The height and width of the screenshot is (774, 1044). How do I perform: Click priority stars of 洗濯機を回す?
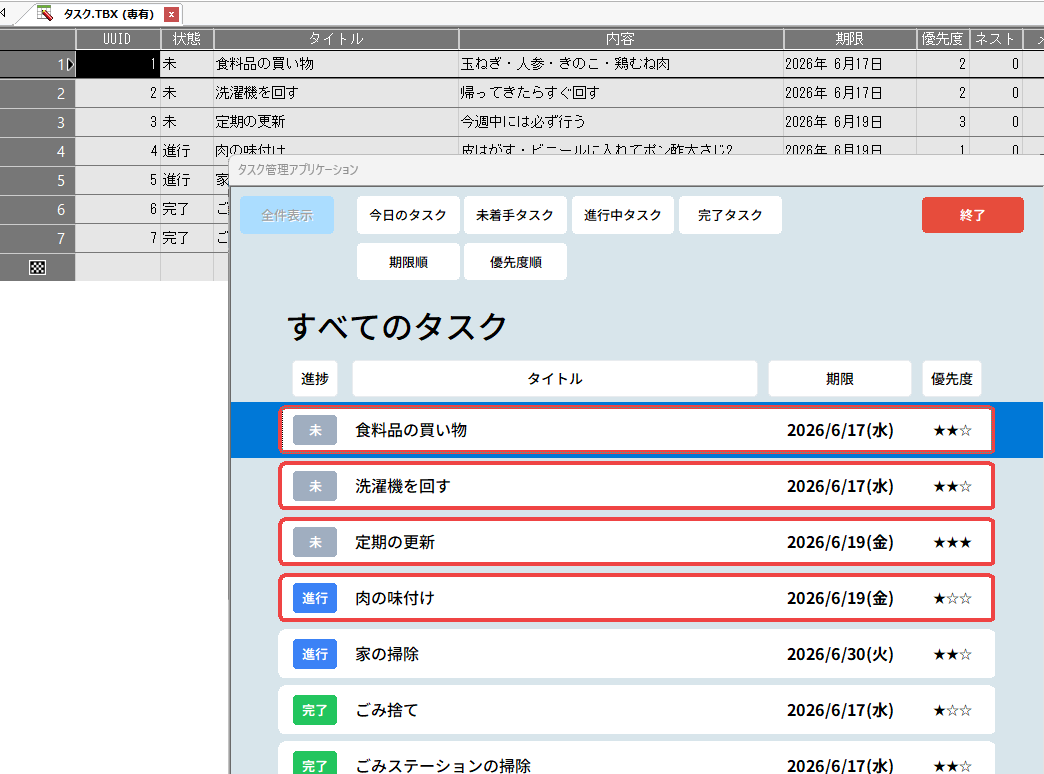(952, 486)
